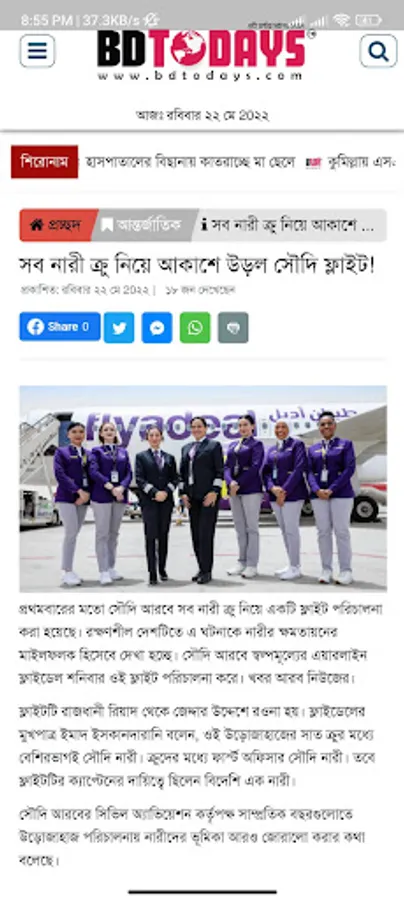Share article via Facebook Share button
This screenshot has width=404, height=900.
pyautogui.click(x=60, y=327)
